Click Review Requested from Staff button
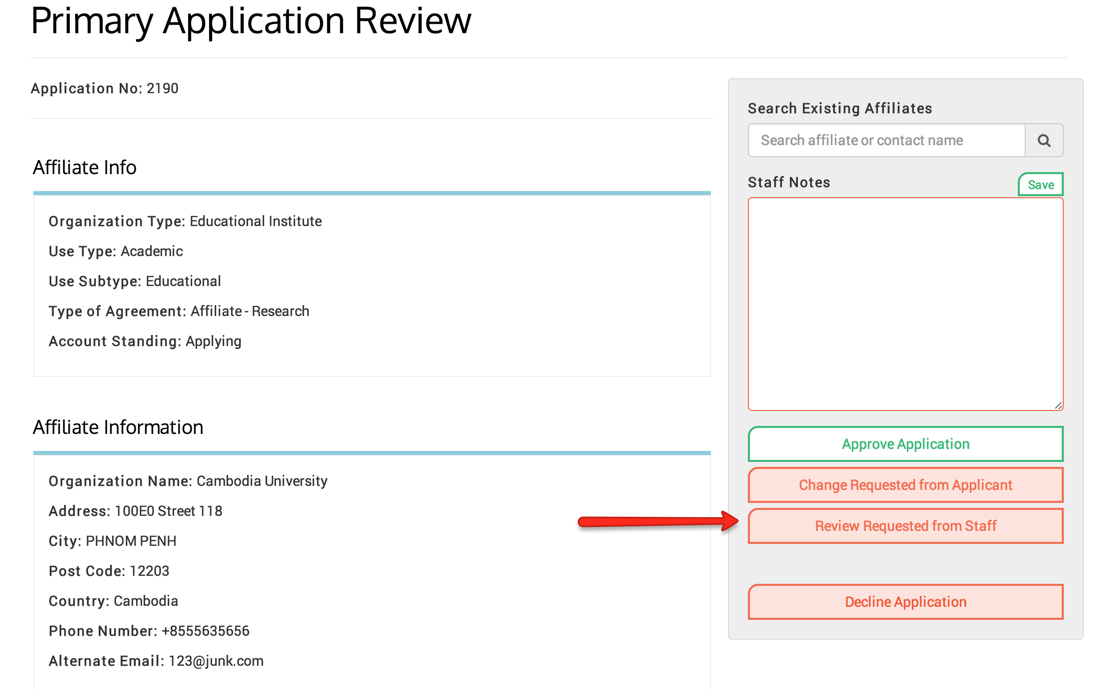This screenshot has width=1100, height=689. 906,526
